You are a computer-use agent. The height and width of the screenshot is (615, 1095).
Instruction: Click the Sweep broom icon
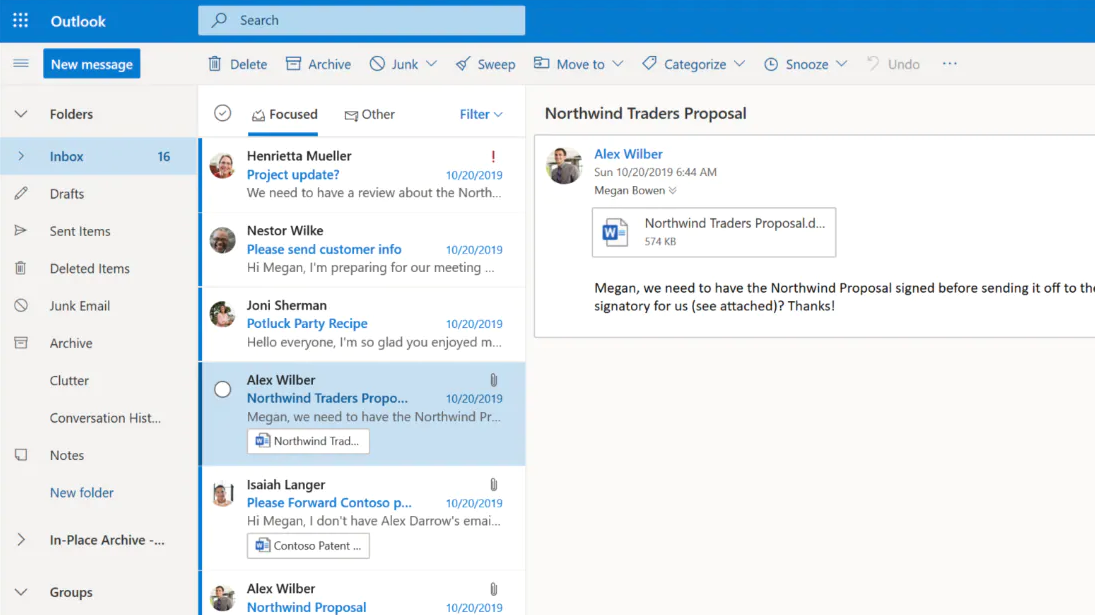coord(463,64)
